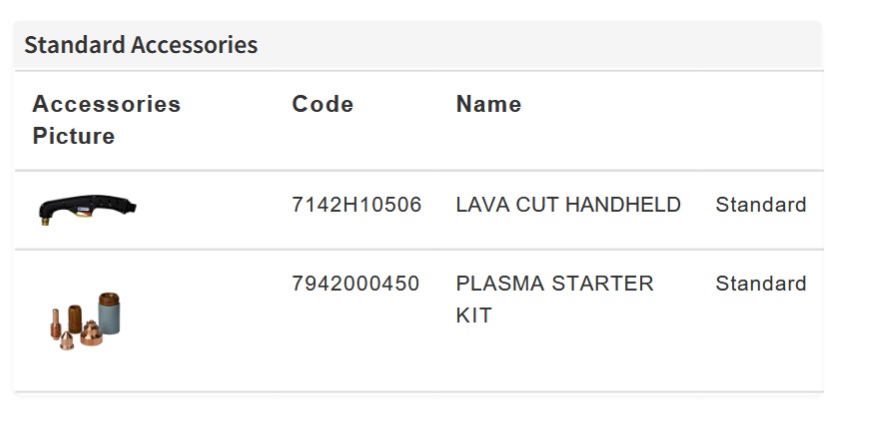The image size is (871, 427).
Task: Click the Name column header
Action: pyautogui.click(x=488, y=104)
